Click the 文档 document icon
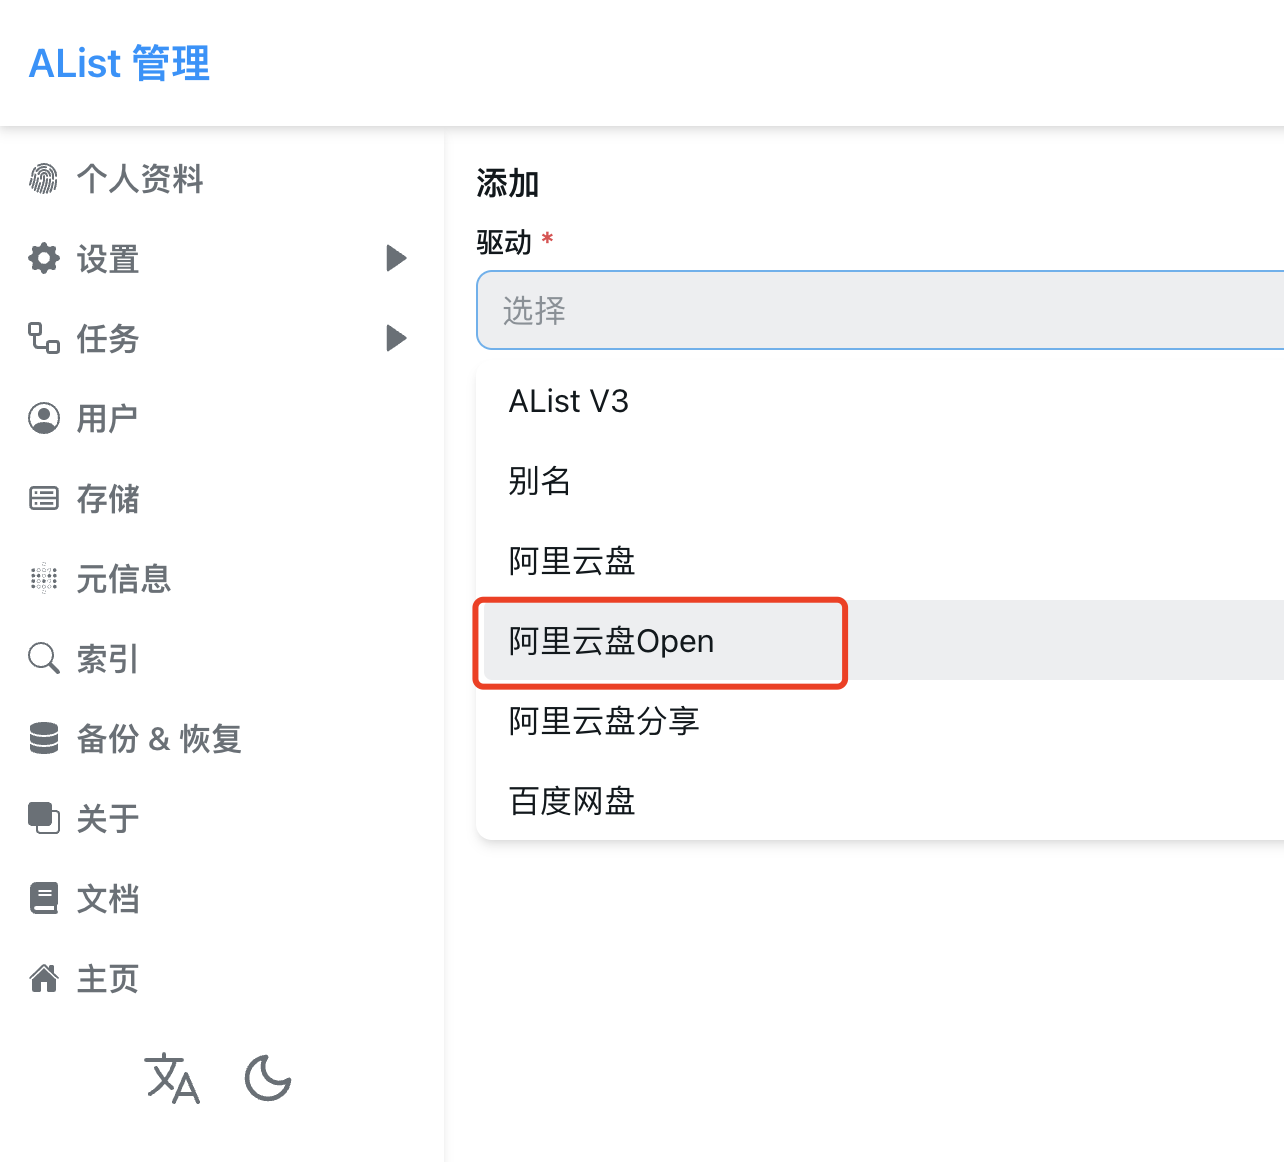This screenshot has width=1284, height=1162. pyautogui.click(x=44, y=898)
